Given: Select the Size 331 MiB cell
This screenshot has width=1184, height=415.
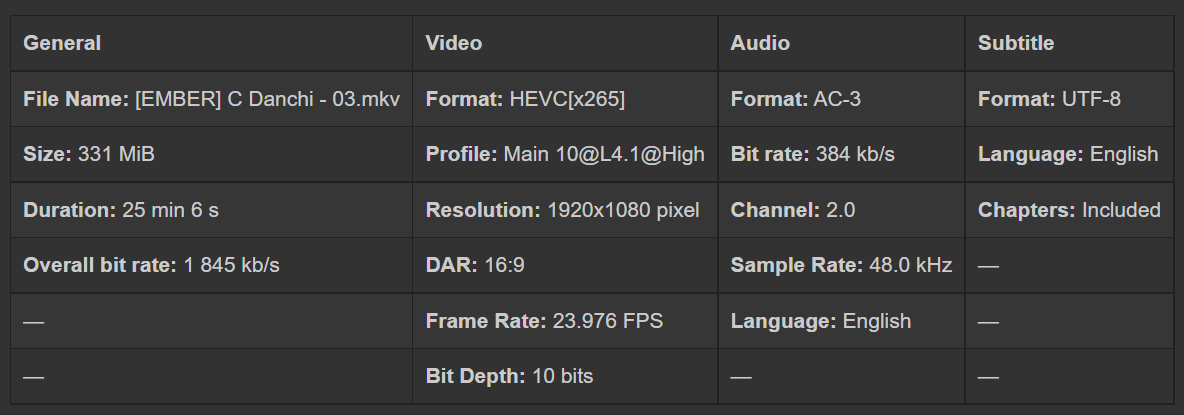Looking at the screenshot, I should (89, 154).
